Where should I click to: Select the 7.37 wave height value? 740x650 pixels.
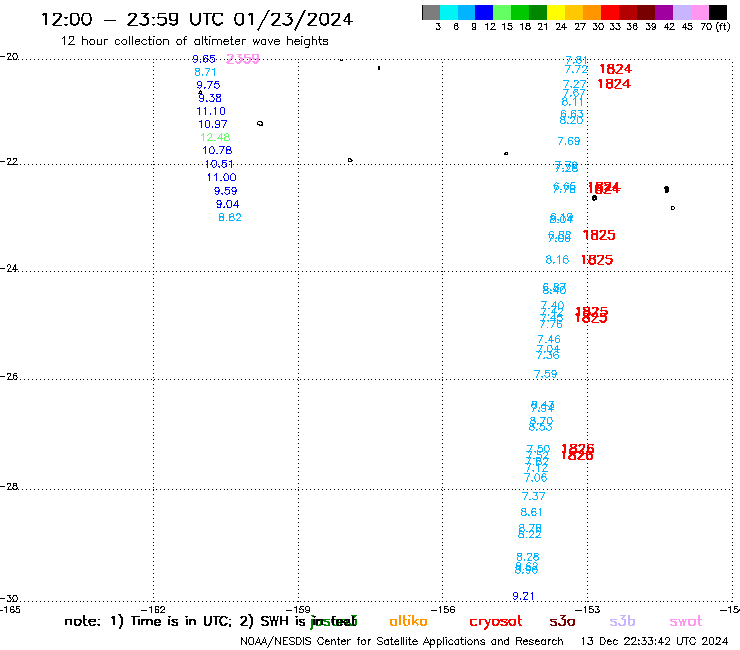click(x=533, y=496)
